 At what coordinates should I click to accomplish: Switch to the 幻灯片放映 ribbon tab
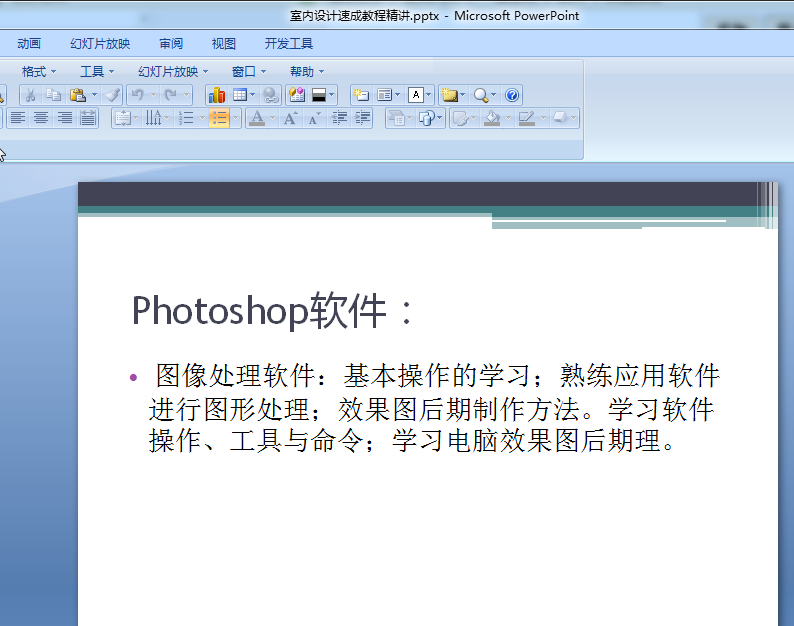click(x=100, y=44)
